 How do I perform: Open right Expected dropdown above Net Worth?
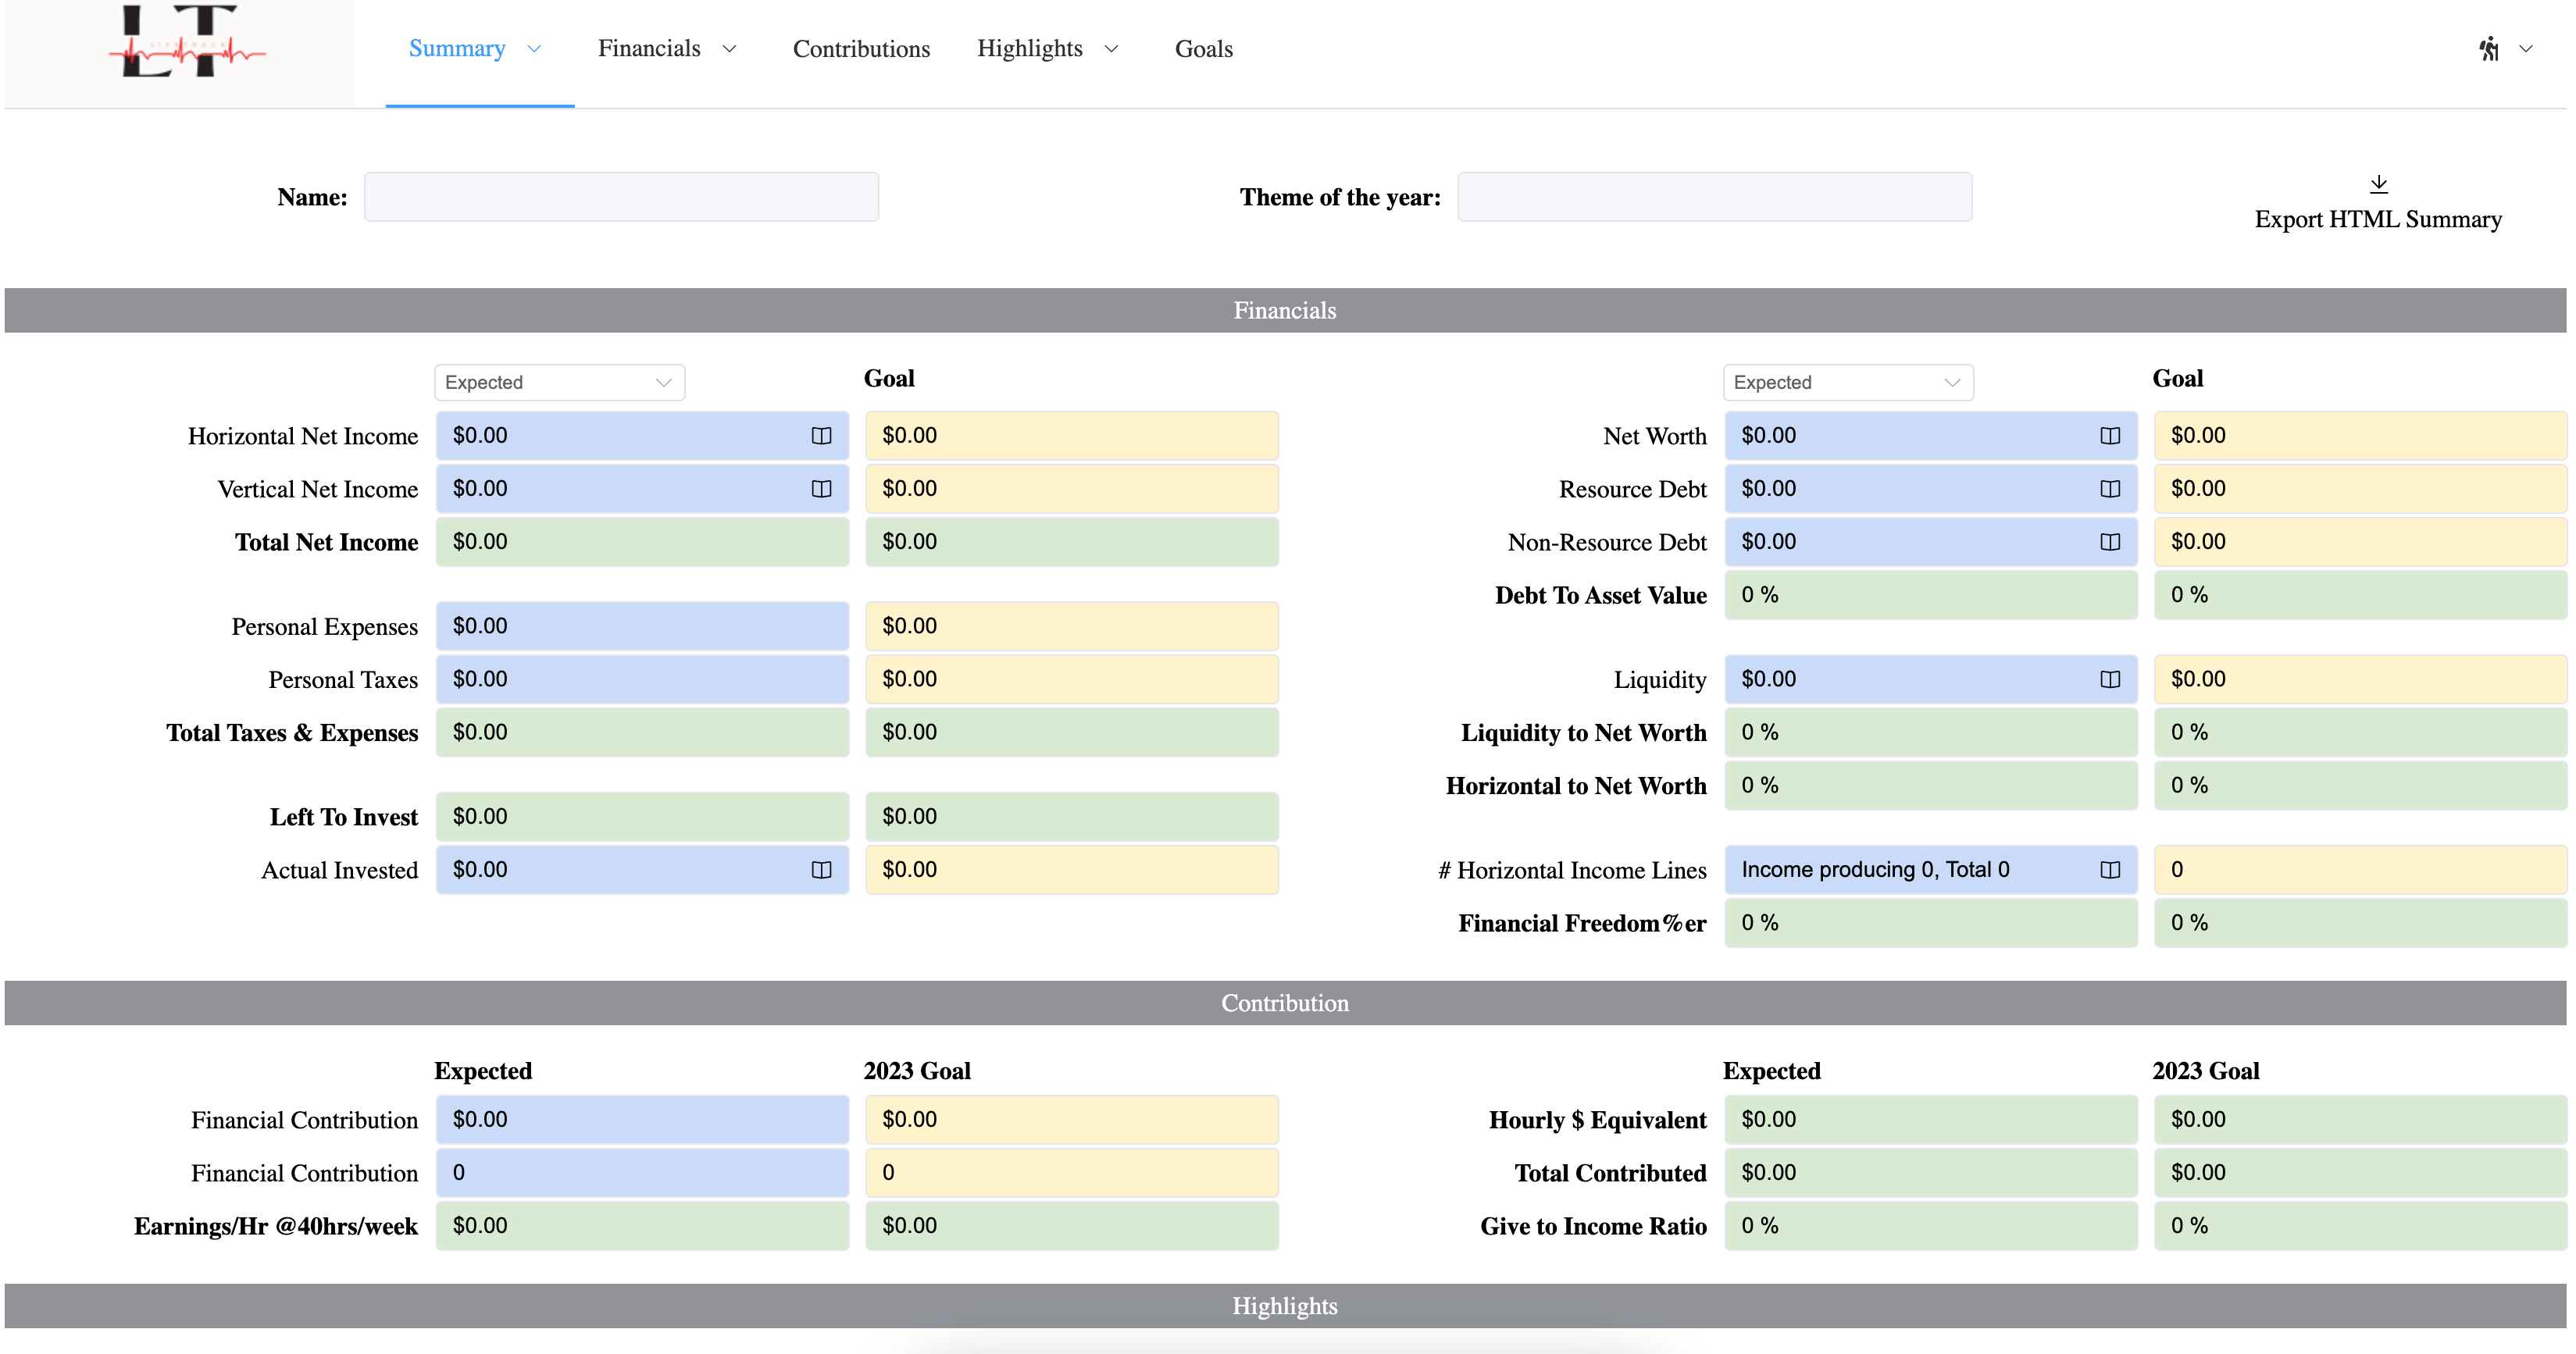(1847, 383)
